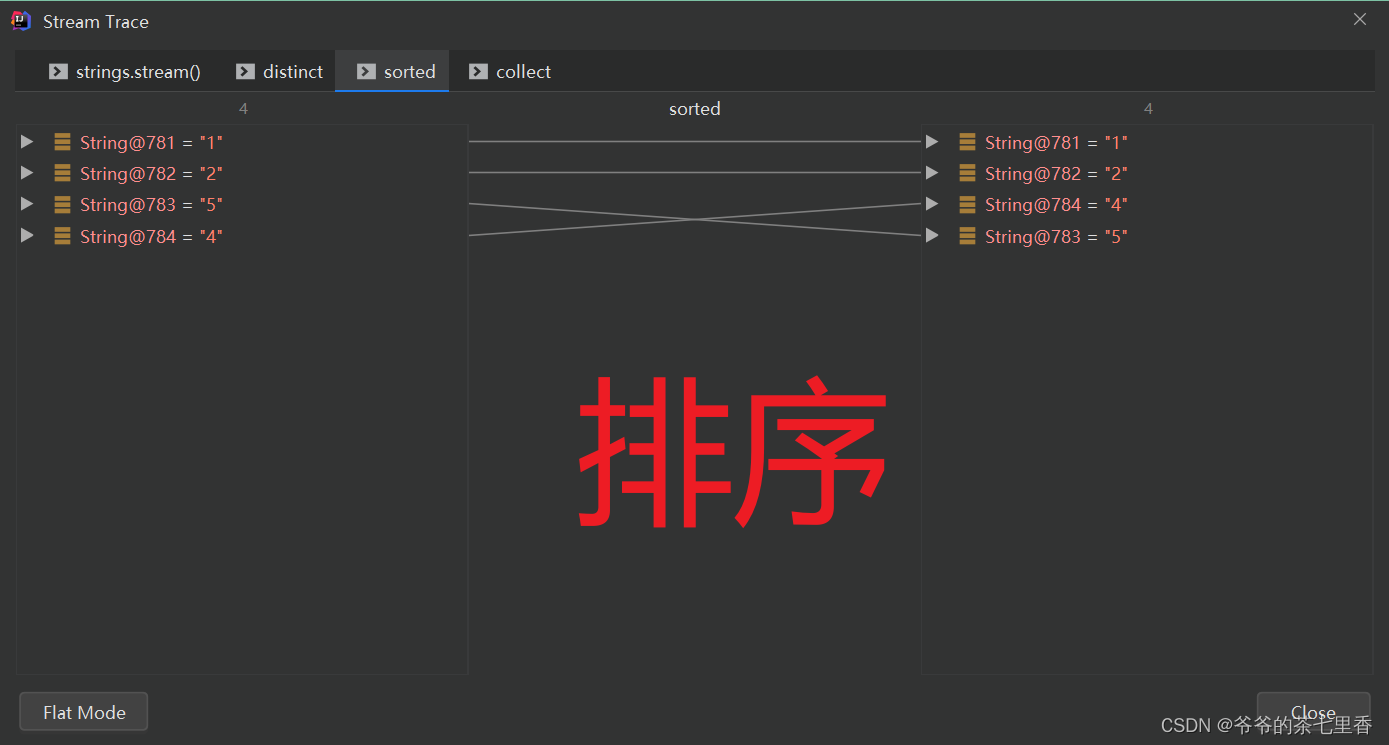Click object icon of left String@782
The height and width of the screenshot is (745, 1389).
(62, 173)
